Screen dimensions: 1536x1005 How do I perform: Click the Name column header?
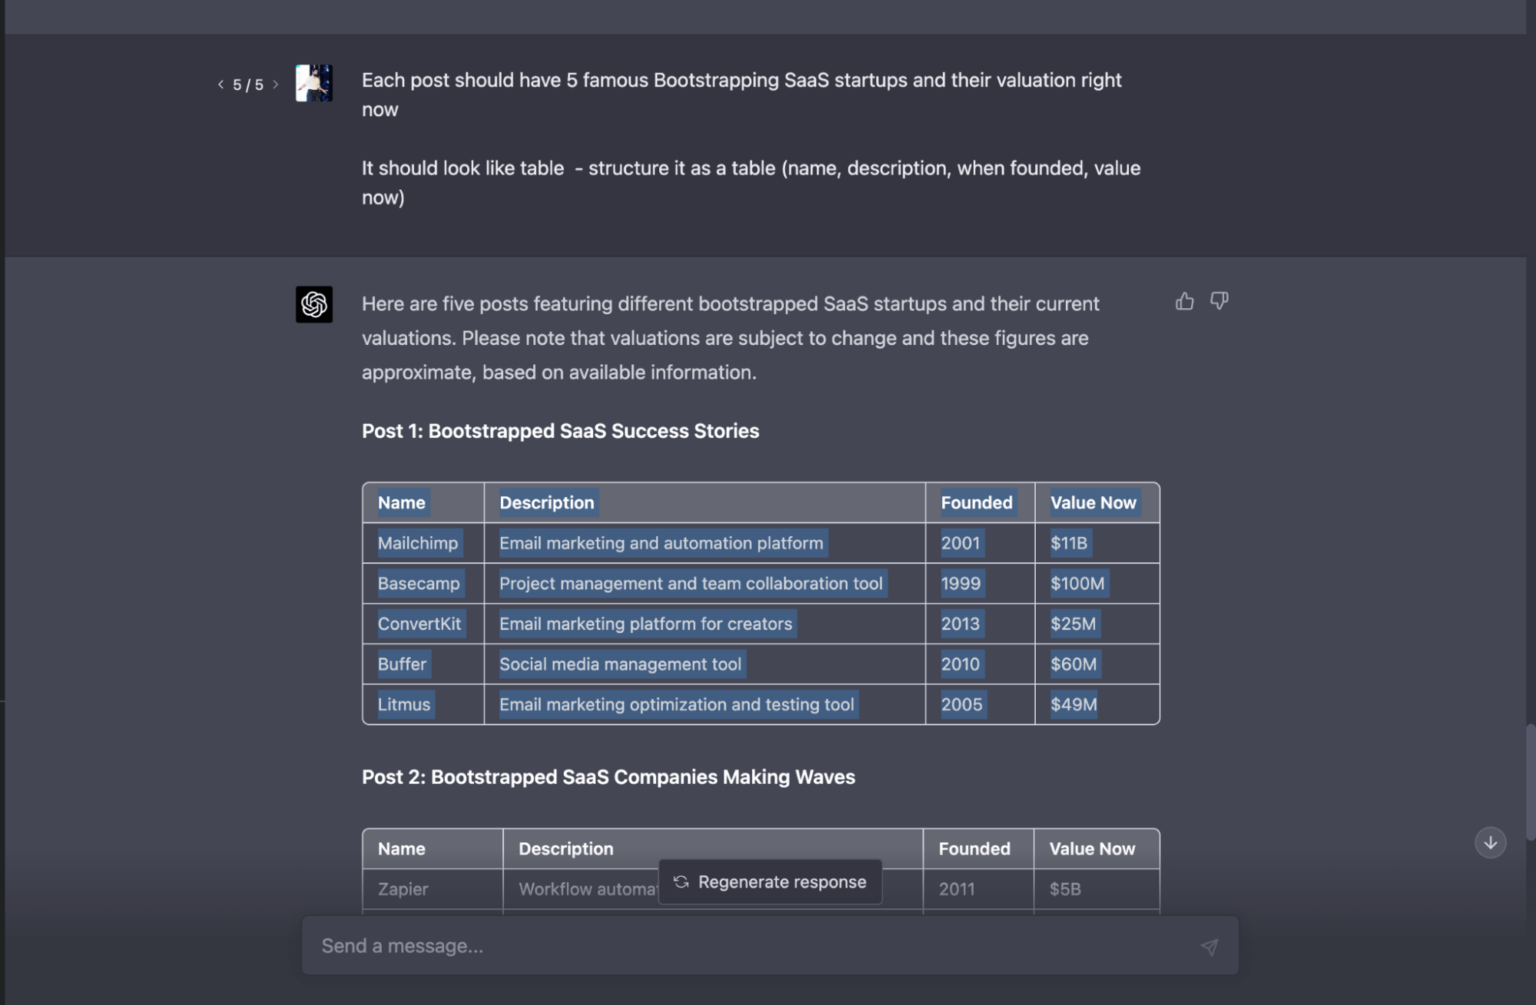[x=401, y=502]
